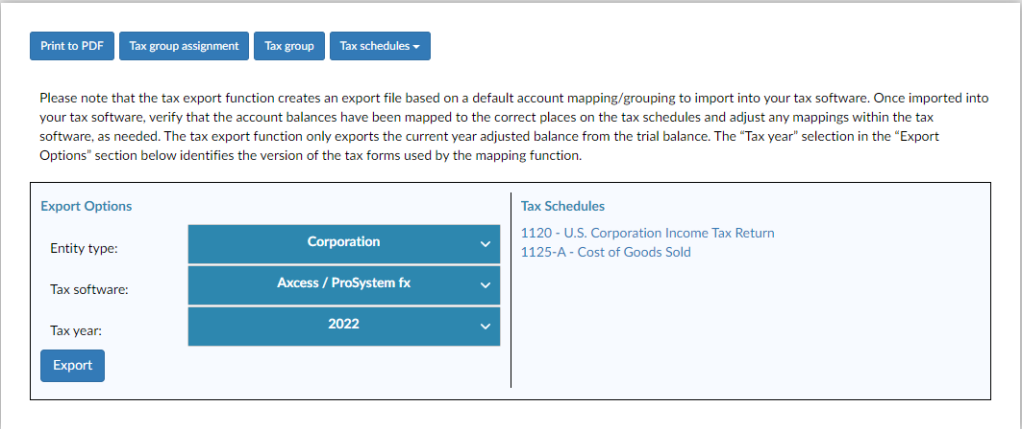The height and width of the screenshot is (429, 1022).
Task: Click the Tax software label
Action: (90, 289)
